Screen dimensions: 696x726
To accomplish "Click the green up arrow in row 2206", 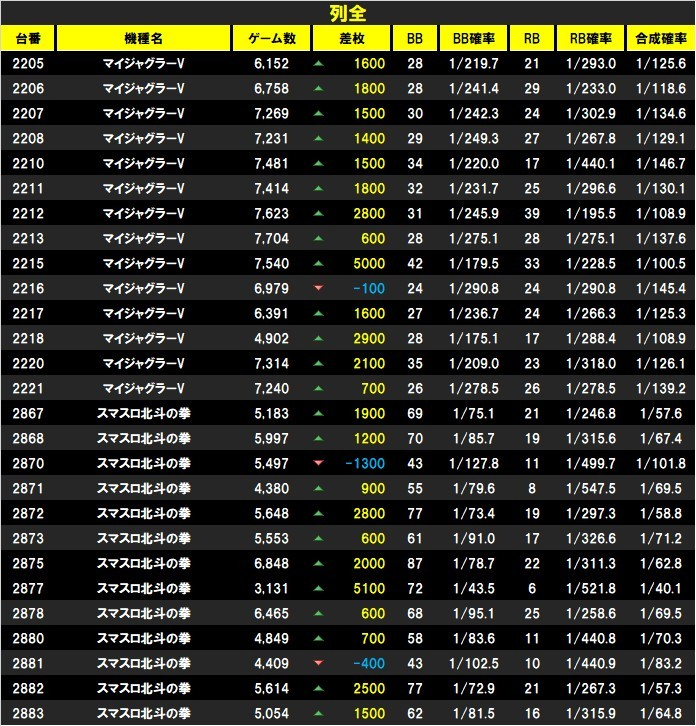I will (318, 88).
